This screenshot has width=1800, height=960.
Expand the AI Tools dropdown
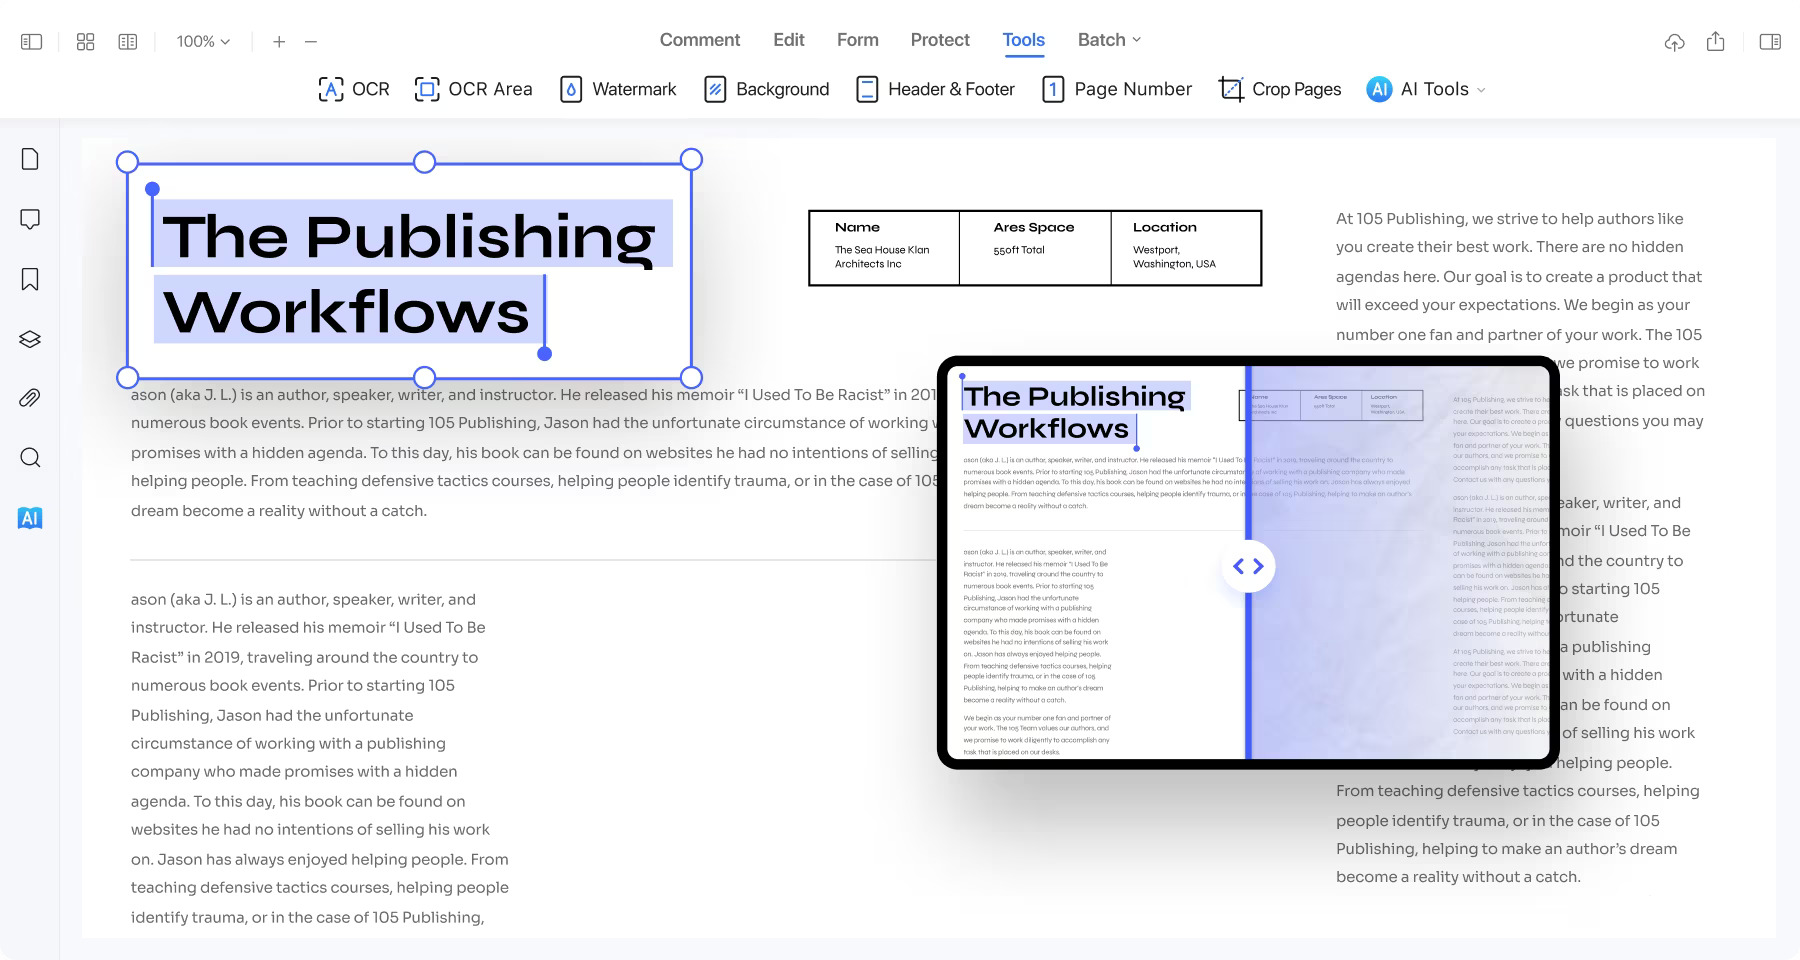pyautogui.click(x=1426, y=89)
